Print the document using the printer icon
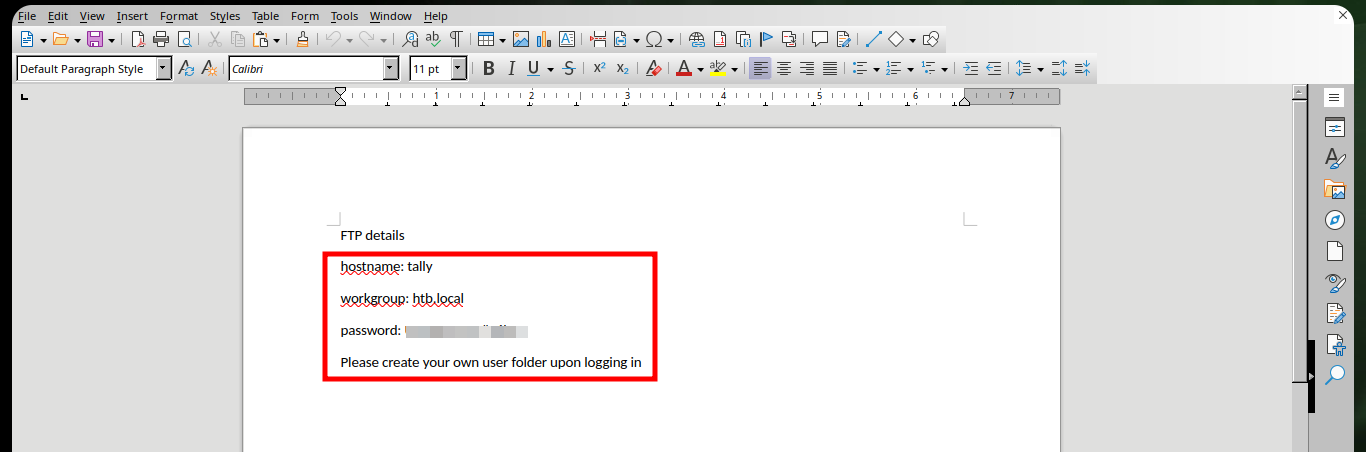Screen dimensions: 1366x452 [161, 39]
